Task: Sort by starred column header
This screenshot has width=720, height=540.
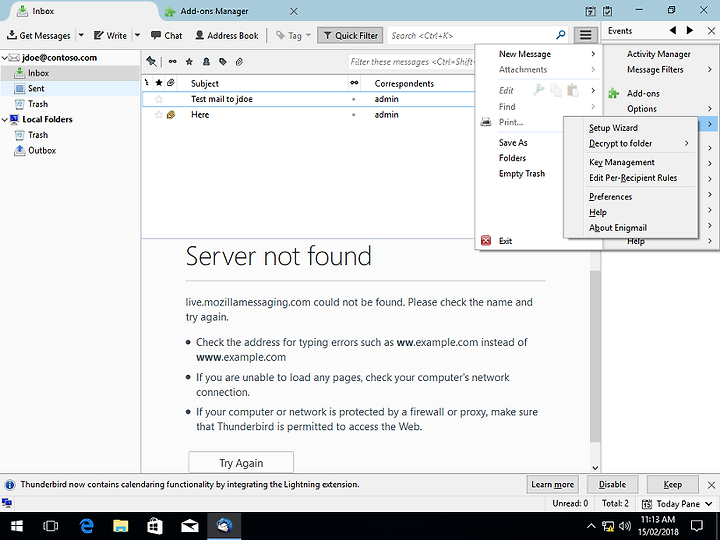Action: pos(159,83)
